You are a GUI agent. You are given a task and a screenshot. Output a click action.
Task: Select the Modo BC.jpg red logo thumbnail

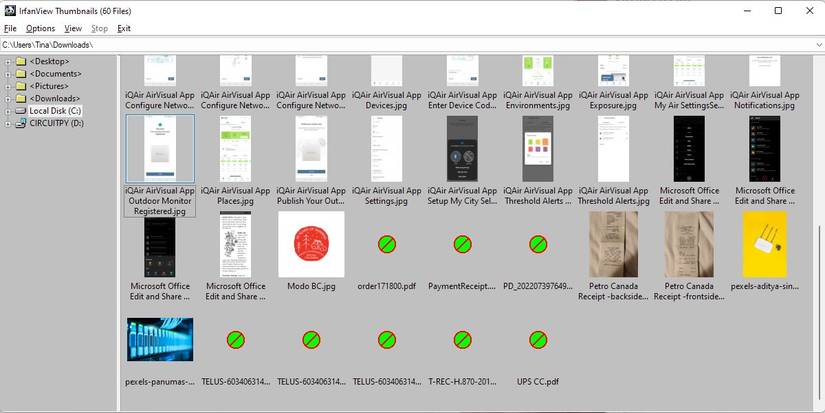(311, 244)
